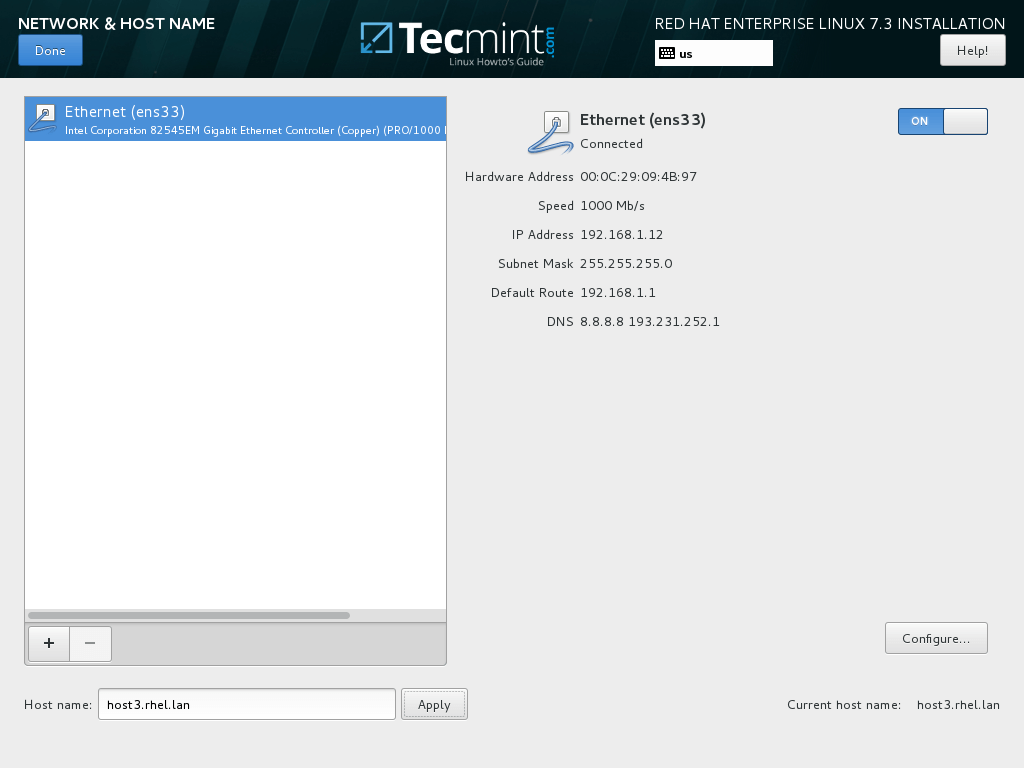Image resolution: width=1024 pixels, height=768 pixels.
Task: Click Done to confirm network settings
Action: pos(50,49)
